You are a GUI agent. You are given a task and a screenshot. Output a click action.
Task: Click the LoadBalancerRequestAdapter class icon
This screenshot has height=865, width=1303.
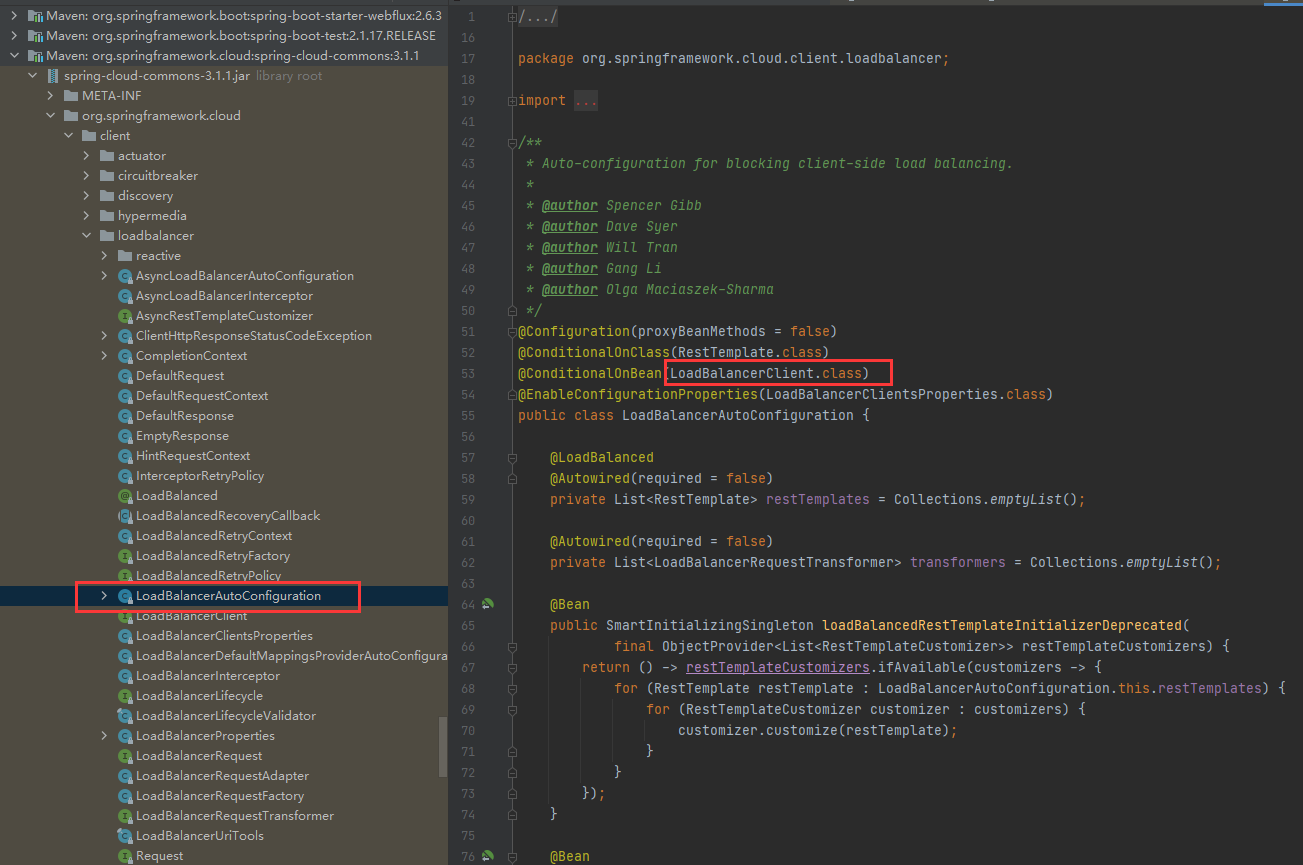click(x=125, y=776)
